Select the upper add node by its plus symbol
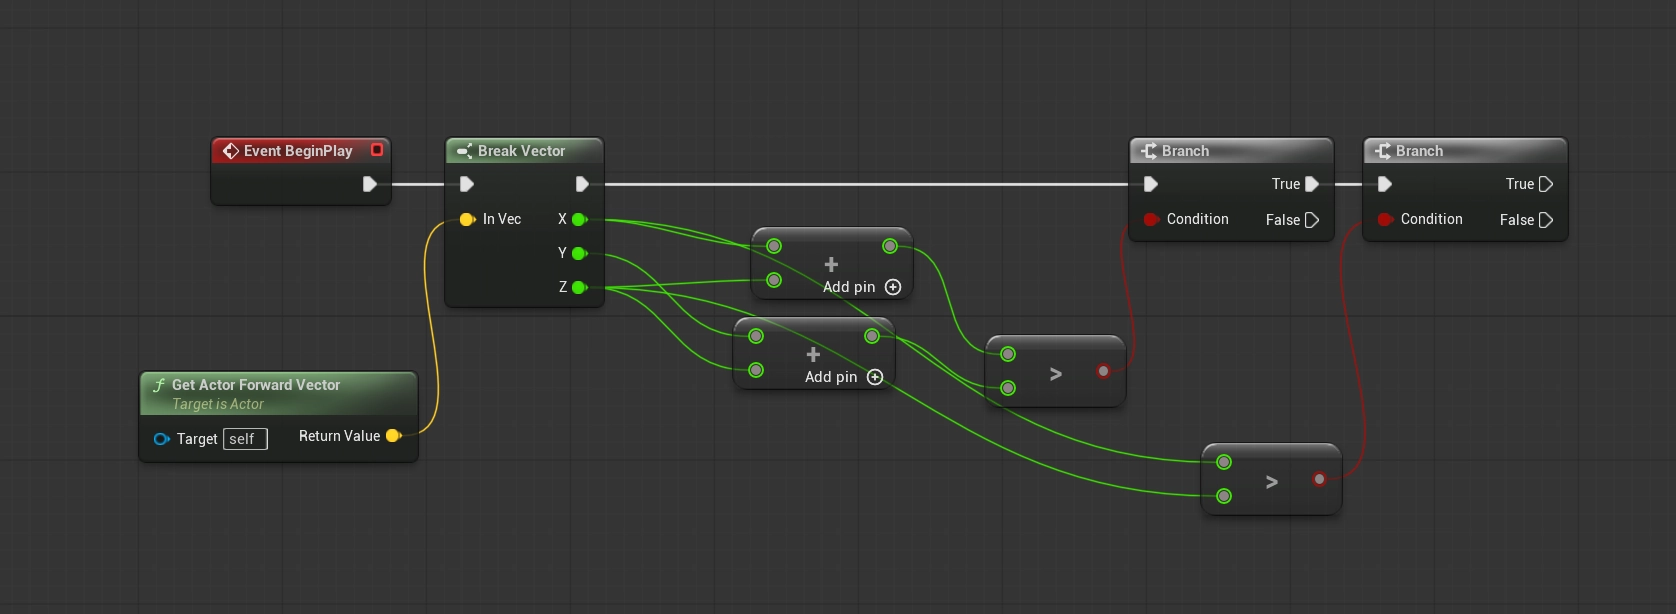The width and height of the screenshot is (1676, 614). [831, 265]
